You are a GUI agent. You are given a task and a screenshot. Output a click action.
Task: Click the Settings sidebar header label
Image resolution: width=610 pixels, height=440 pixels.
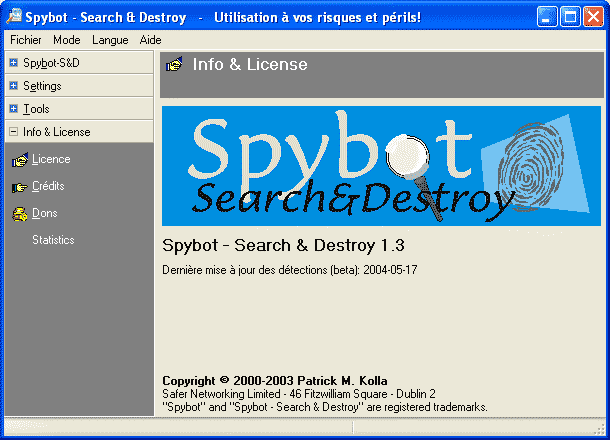click(42, 86)
